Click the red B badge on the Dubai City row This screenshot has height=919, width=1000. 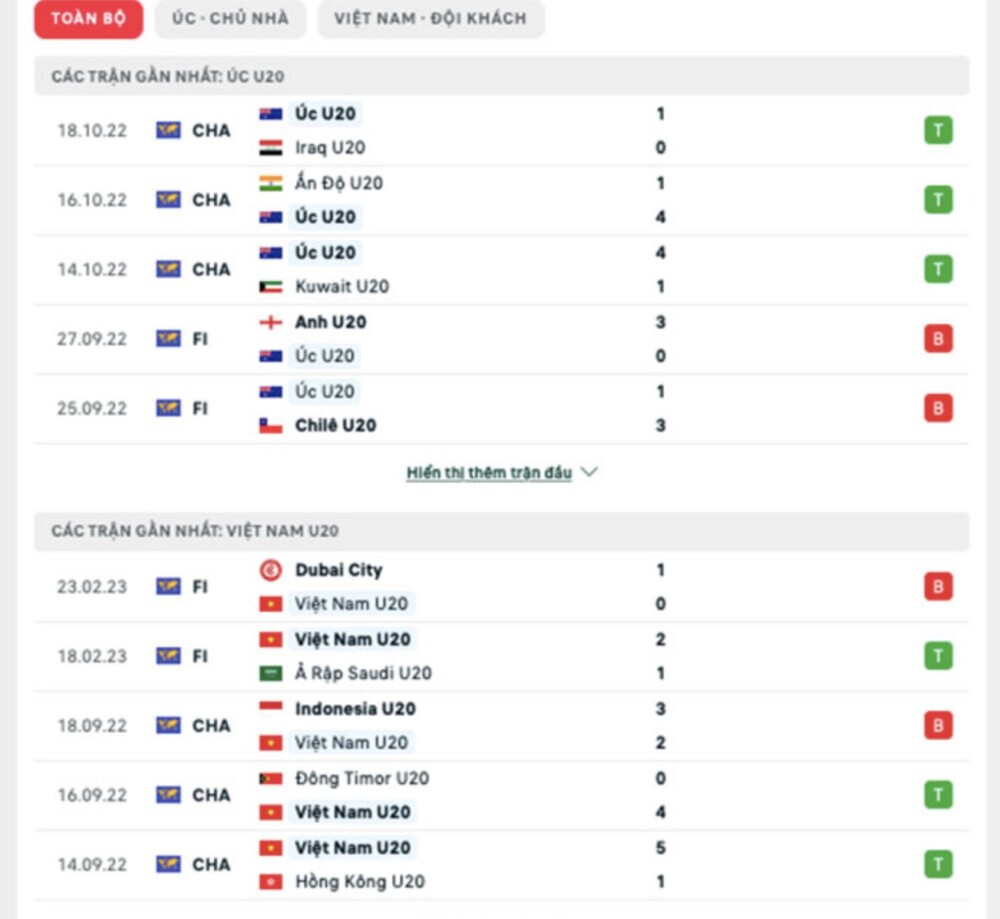937,587
